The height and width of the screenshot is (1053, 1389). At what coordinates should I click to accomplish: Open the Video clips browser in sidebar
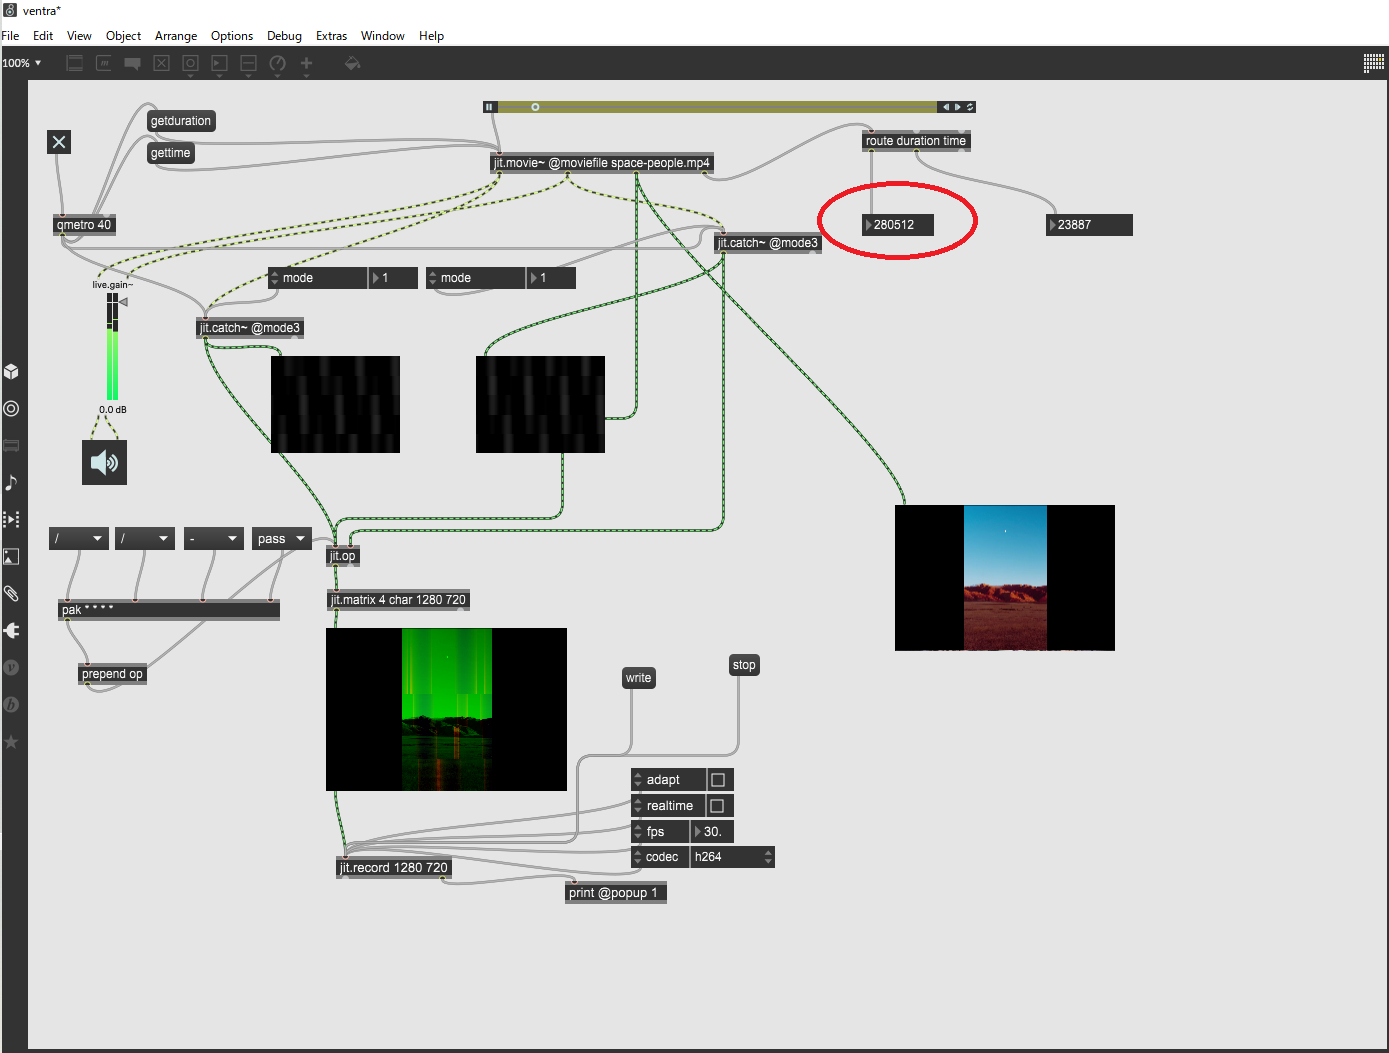click(11, 519)
